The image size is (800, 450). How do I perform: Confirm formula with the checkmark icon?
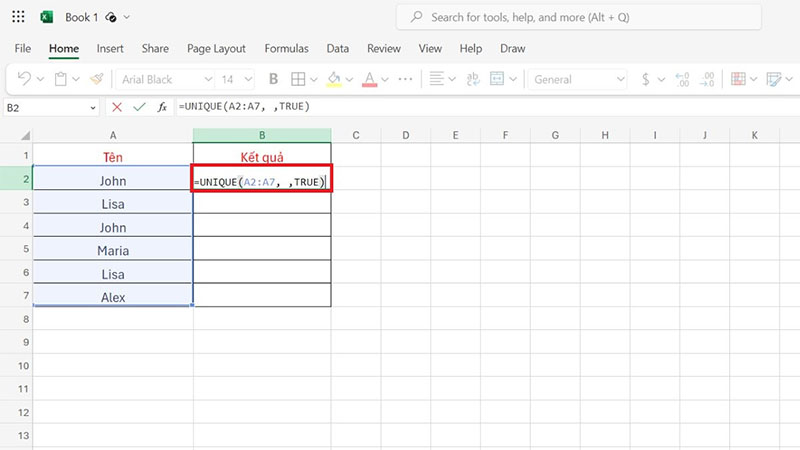(x=138, y=107)
